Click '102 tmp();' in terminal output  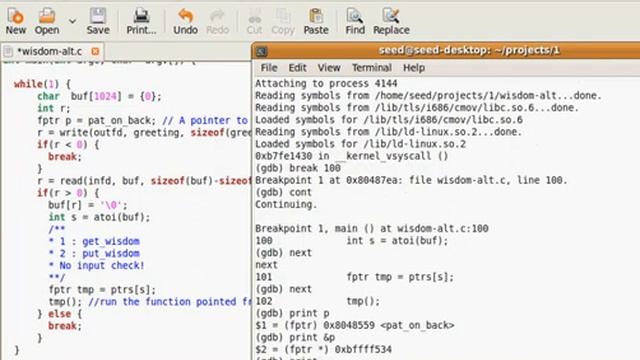[317, 301]
